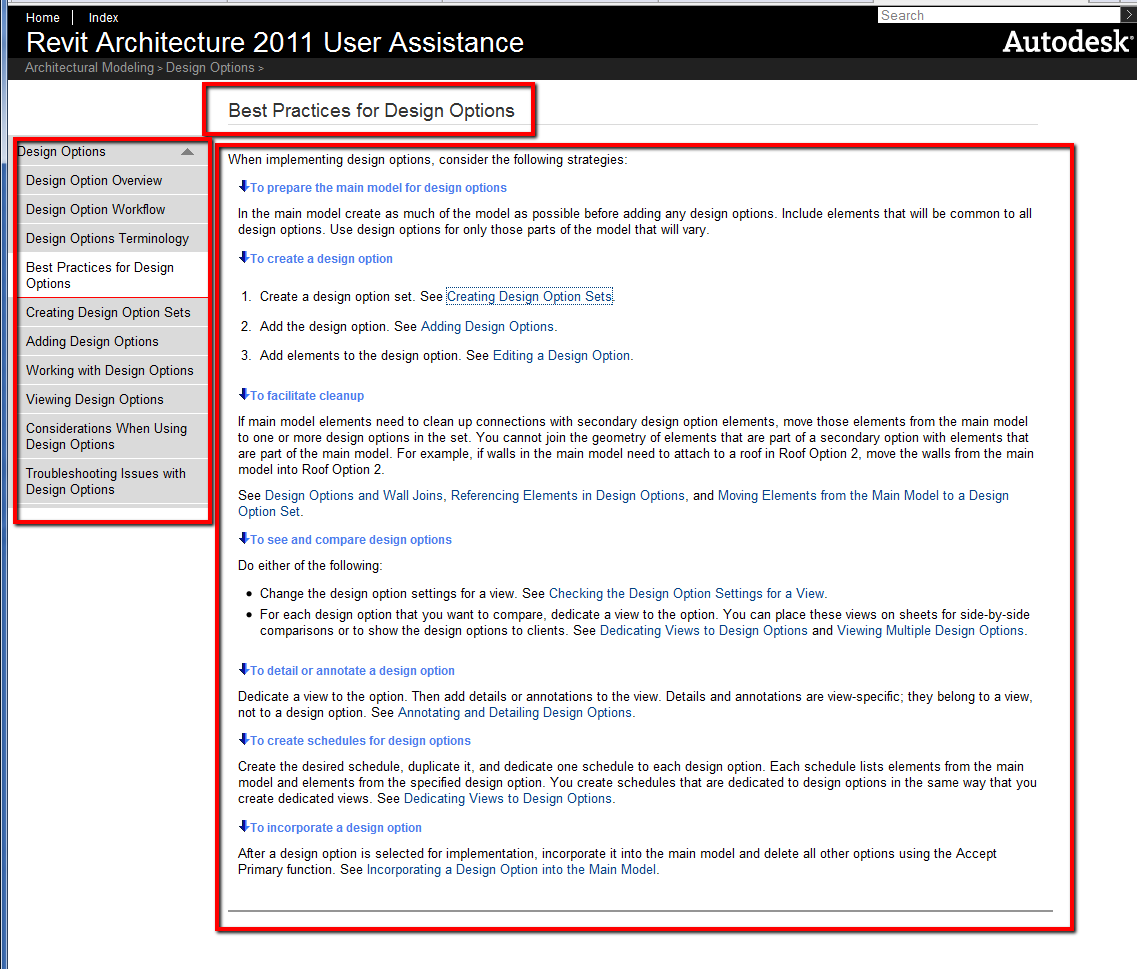1137x969 pixels.
Task: Open Architectural Modeling breadcrumb
Action: [90, 67]
